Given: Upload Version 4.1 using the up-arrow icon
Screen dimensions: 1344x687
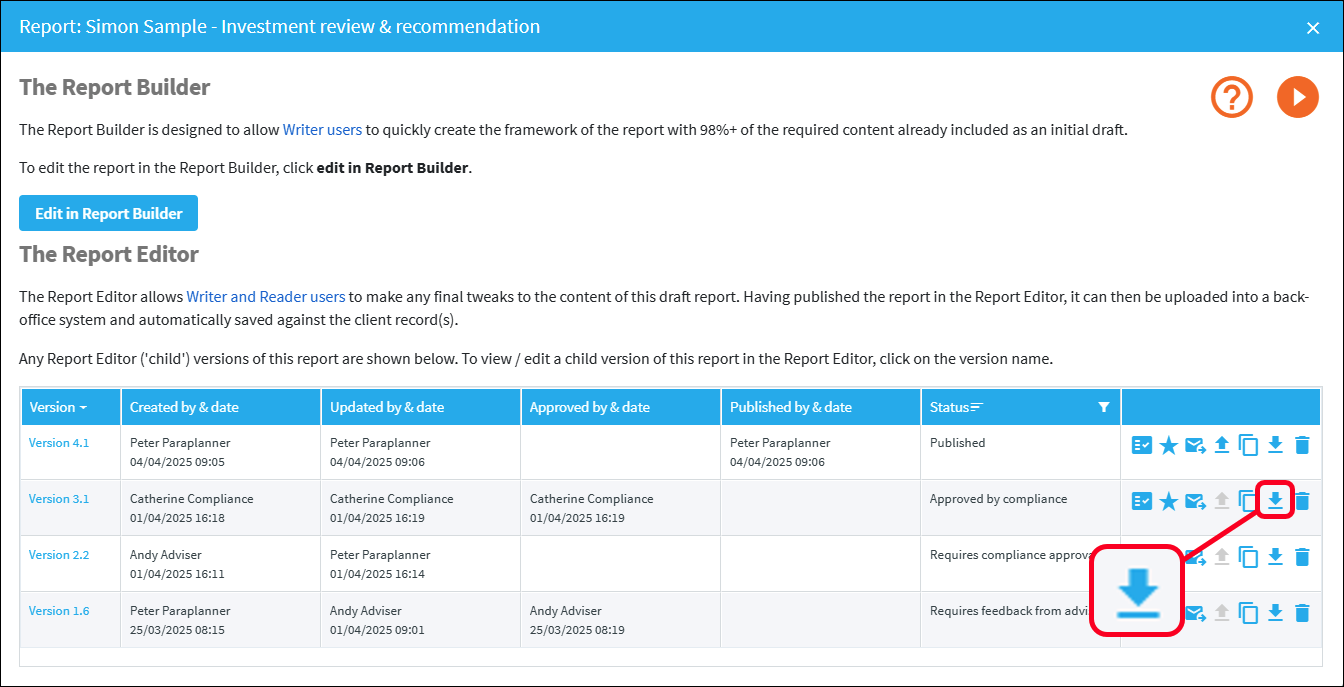Looking at the screenshot, I should 1221,445.
